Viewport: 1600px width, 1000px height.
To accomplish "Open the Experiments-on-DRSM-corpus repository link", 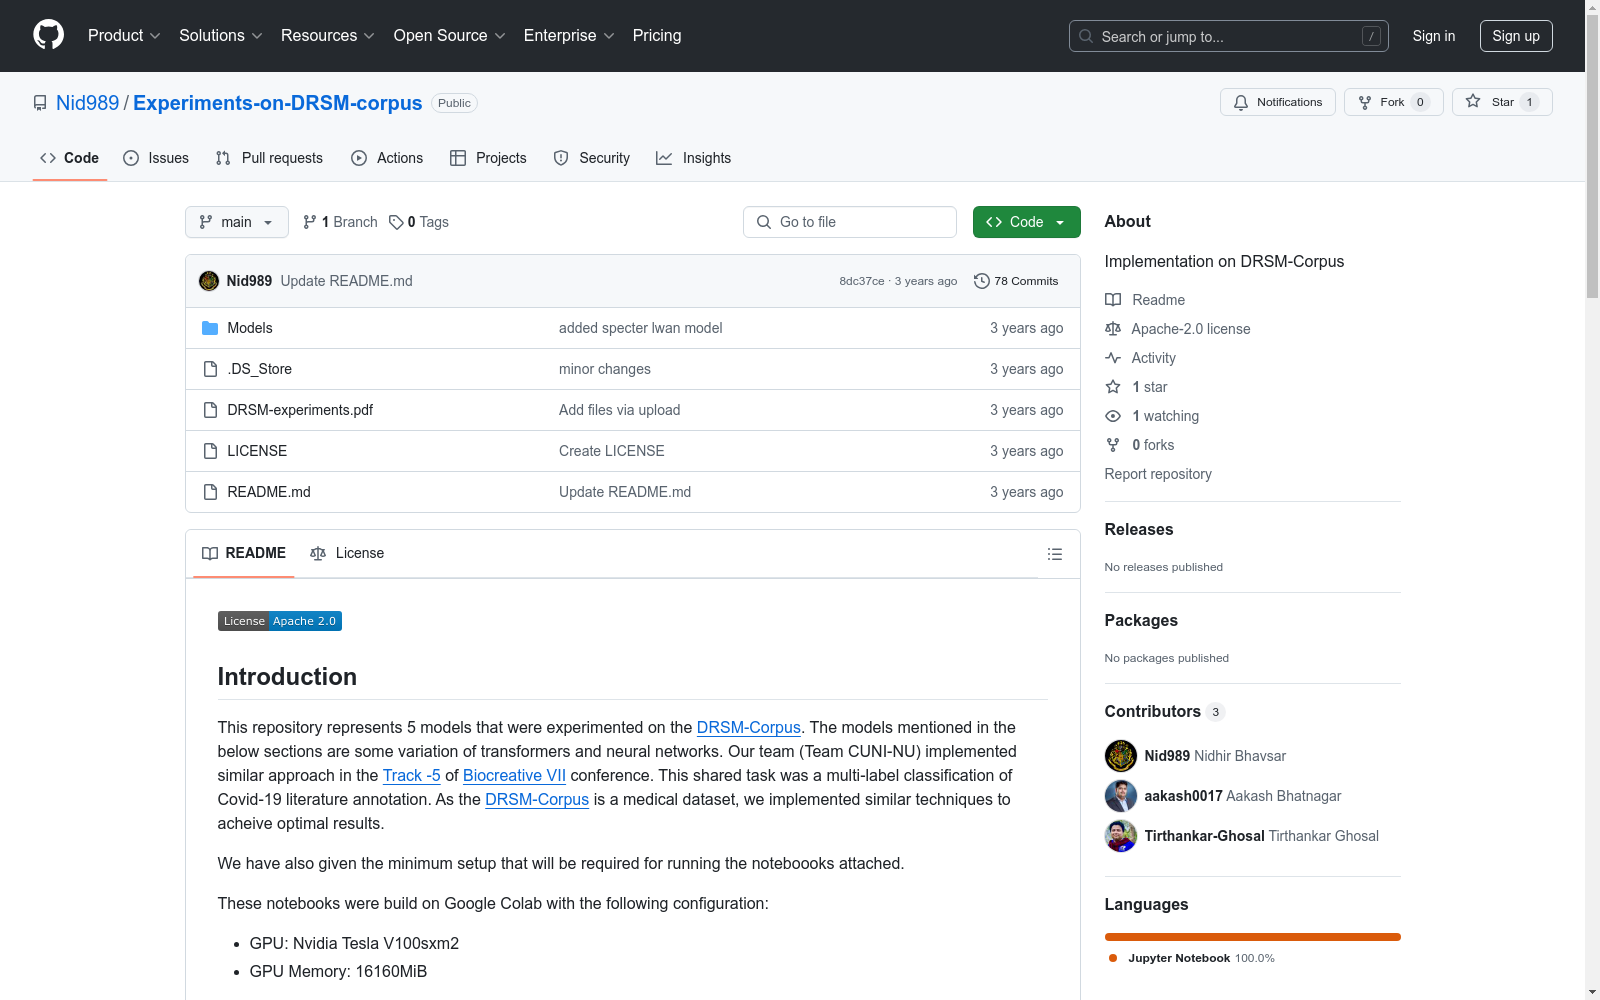I will (x=278, y=103).
